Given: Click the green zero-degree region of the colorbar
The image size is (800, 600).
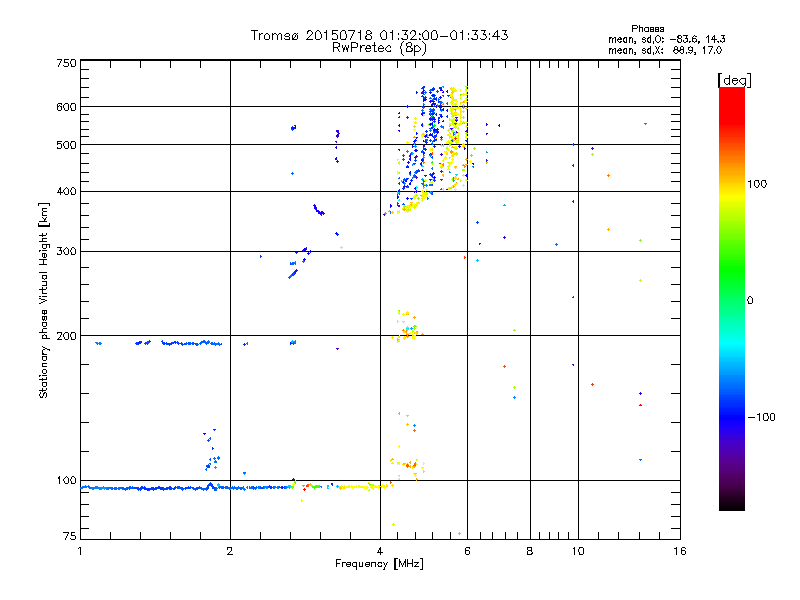Looking at the screenshot, I should (x=732, y=300).
